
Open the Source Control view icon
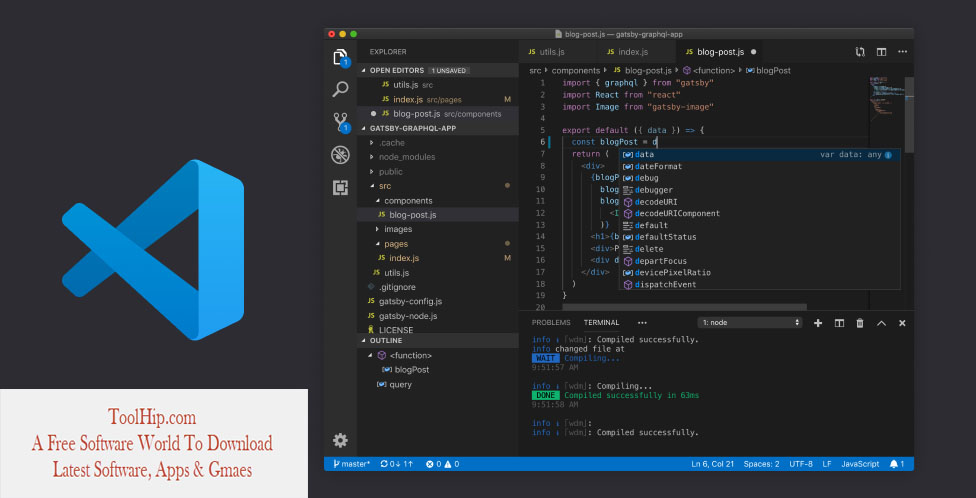340,122
